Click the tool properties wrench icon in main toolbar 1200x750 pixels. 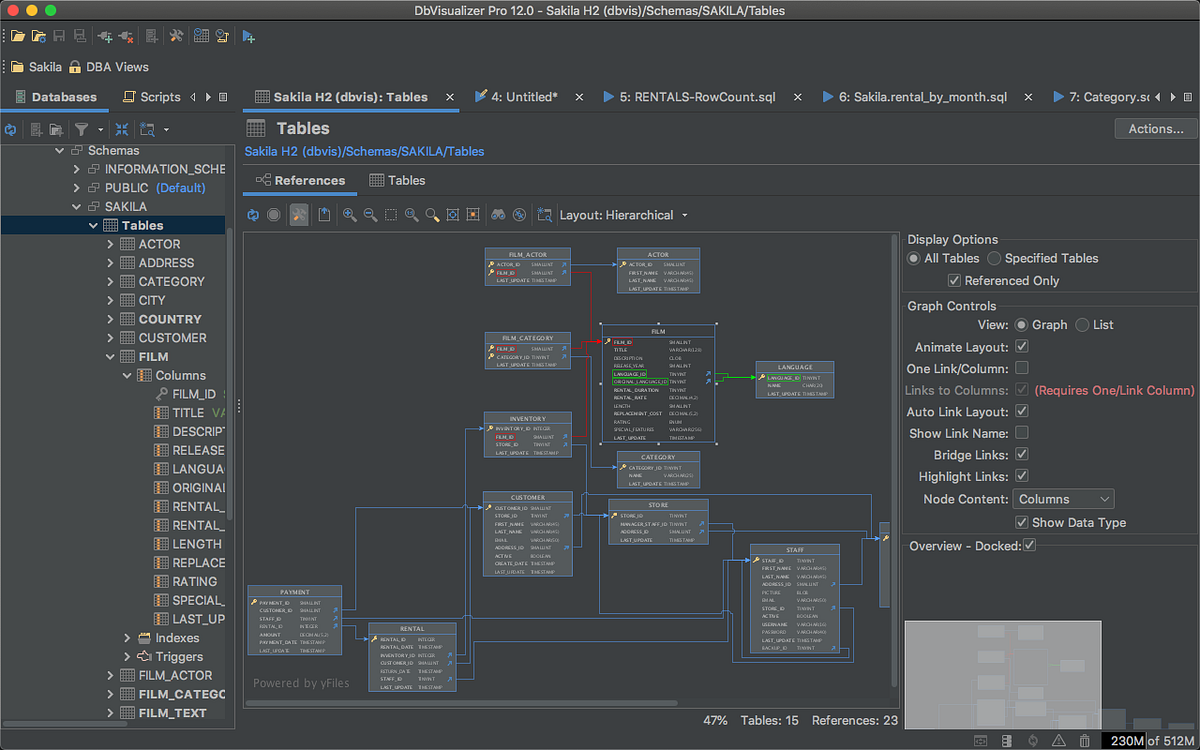176,37
